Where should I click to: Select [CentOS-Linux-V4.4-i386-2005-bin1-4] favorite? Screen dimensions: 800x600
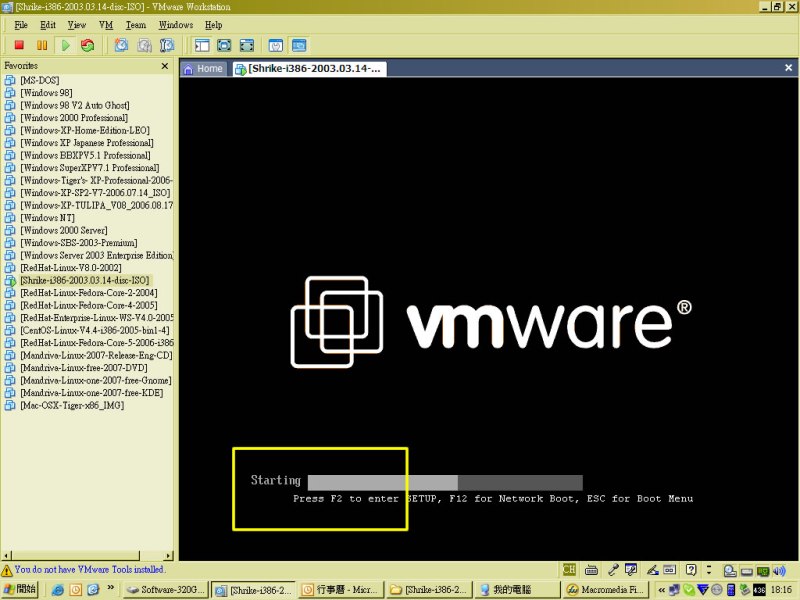coord(95,330)
